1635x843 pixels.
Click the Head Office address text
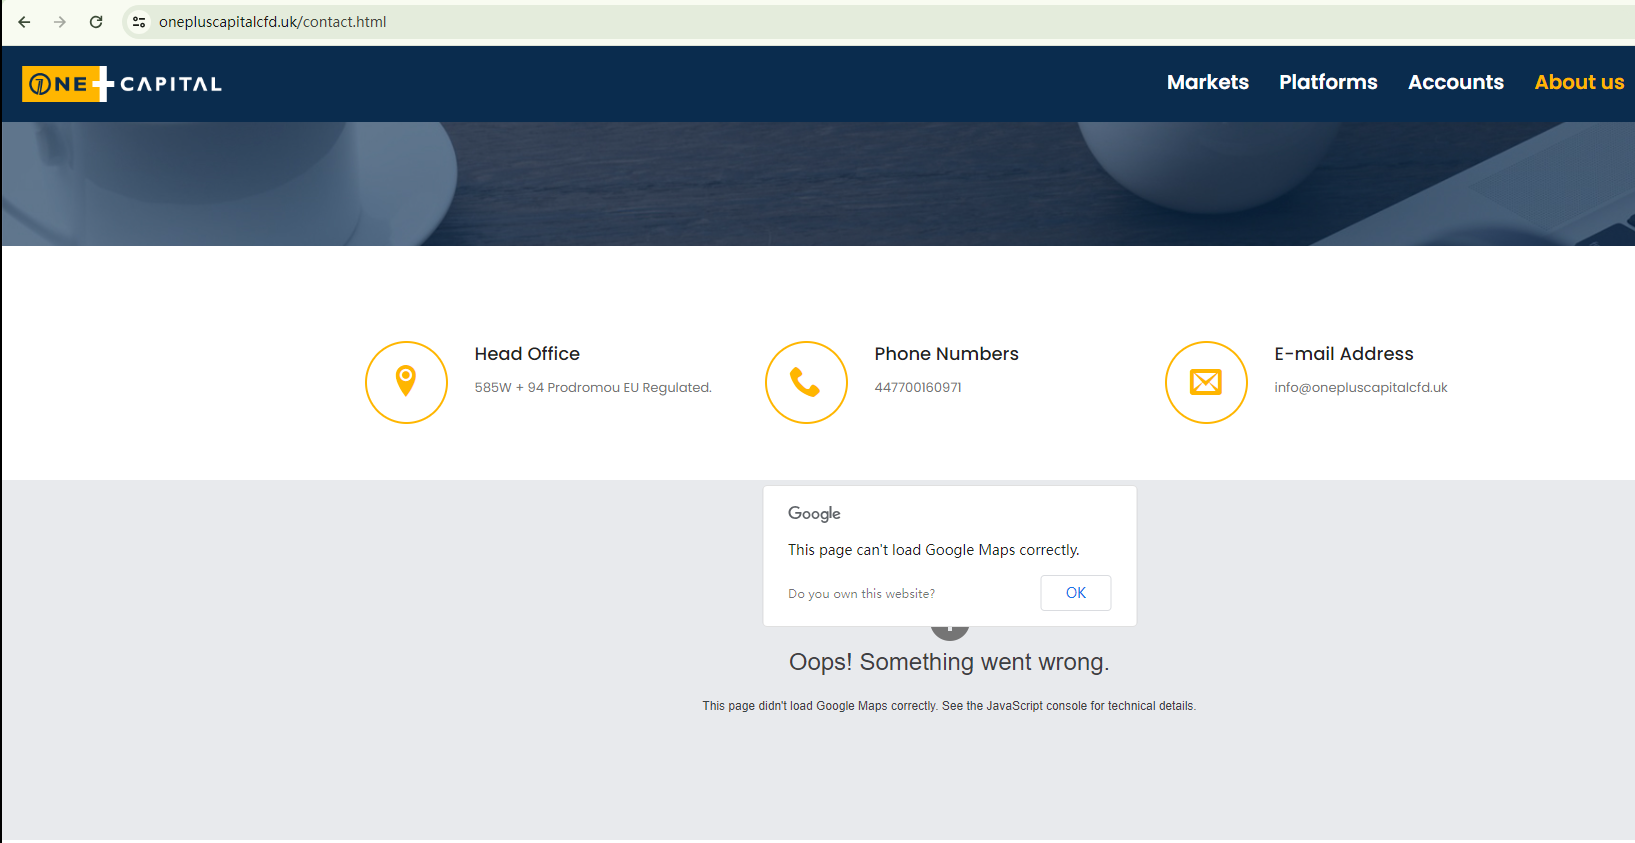click(592, 388)
